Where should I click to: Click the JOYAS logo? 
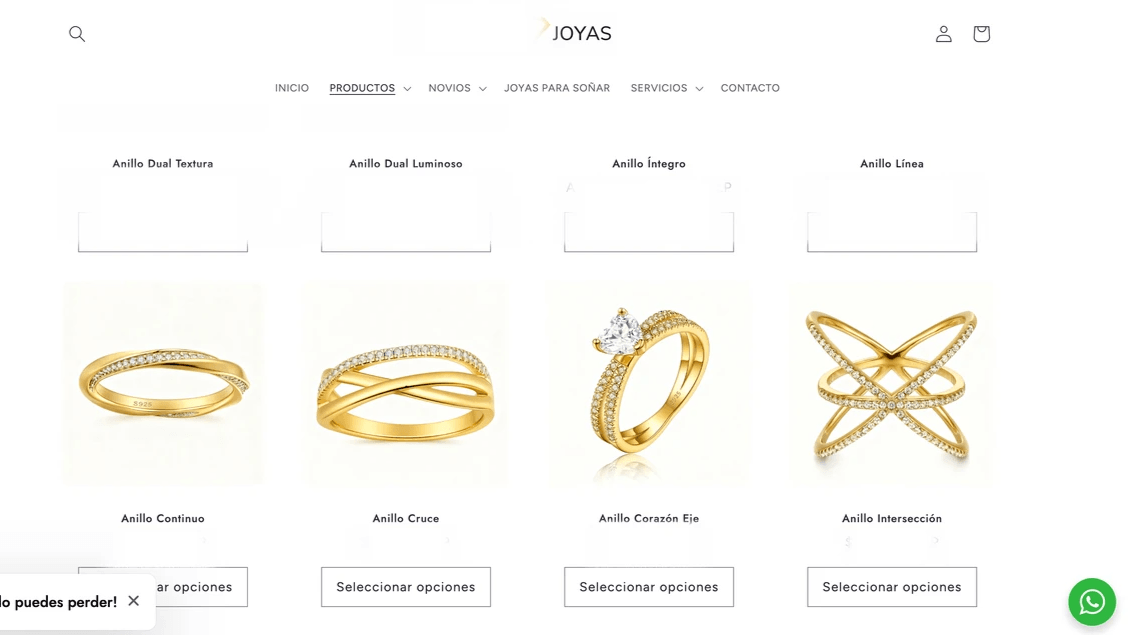click(573, 32)
